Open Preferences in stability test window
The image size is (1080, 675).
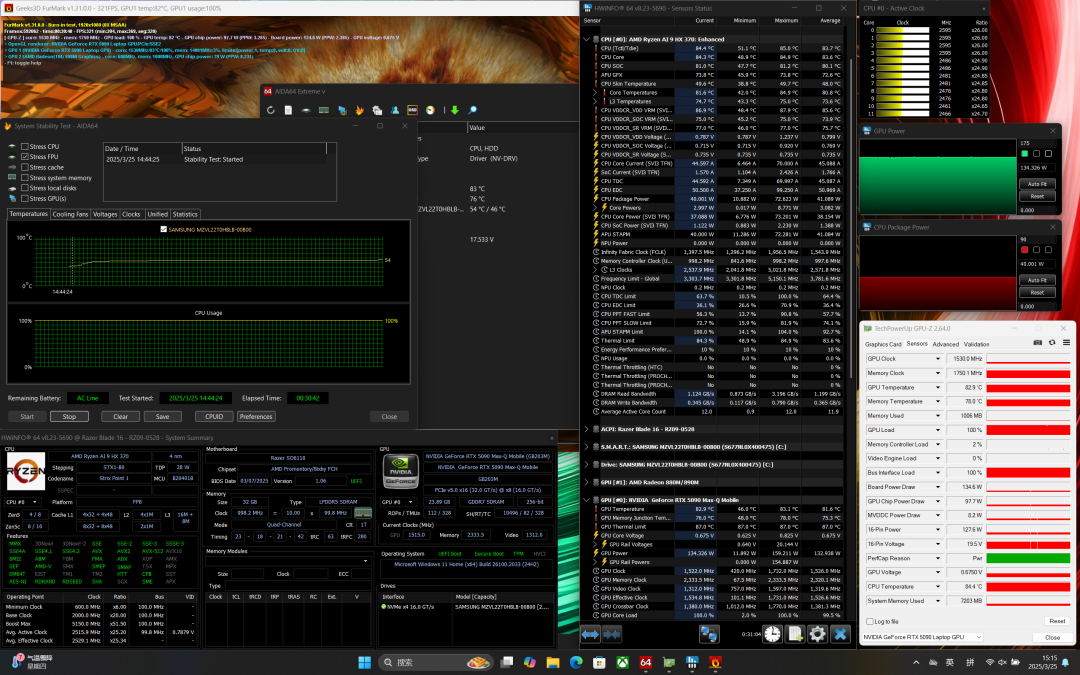click(256, 417)
